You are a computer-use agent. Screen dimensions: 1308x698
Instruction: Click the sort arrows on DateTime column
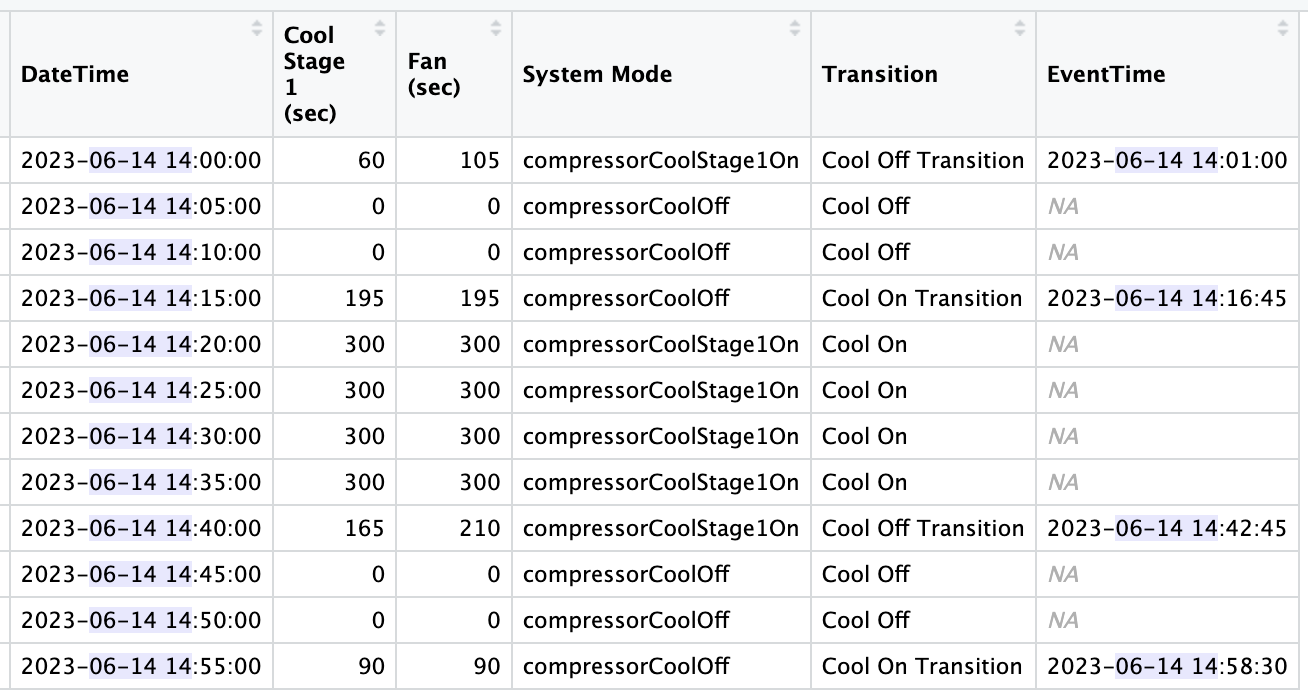[x=257, y=28]
